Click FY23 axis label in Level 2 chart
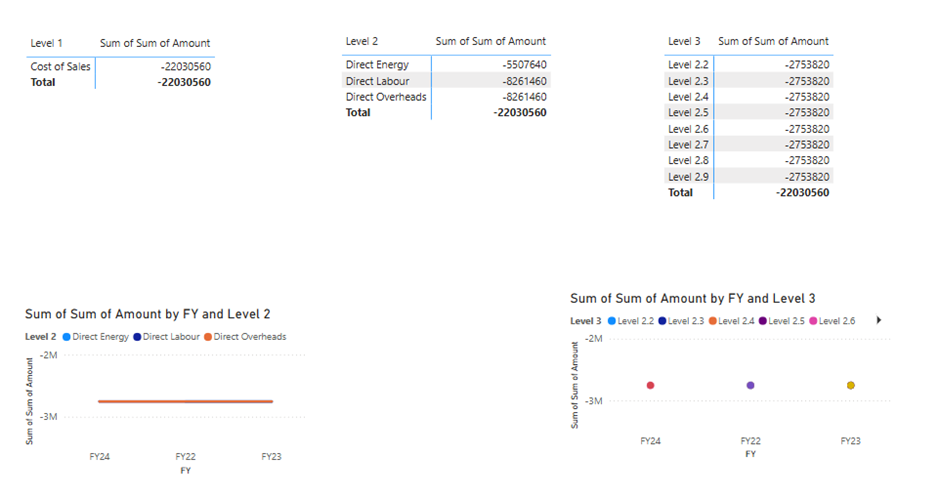 click(x=272, y=456)
